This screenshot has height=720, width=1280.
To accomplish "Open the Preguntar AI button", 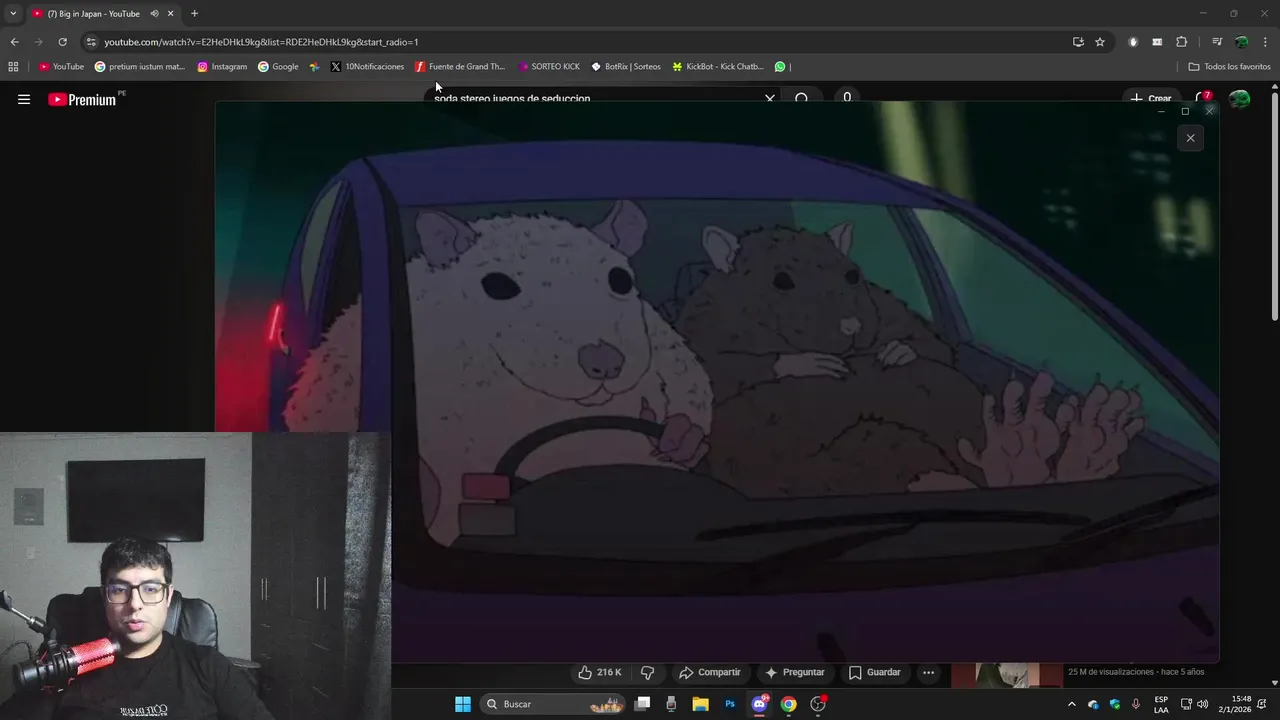I will (795, 672).
